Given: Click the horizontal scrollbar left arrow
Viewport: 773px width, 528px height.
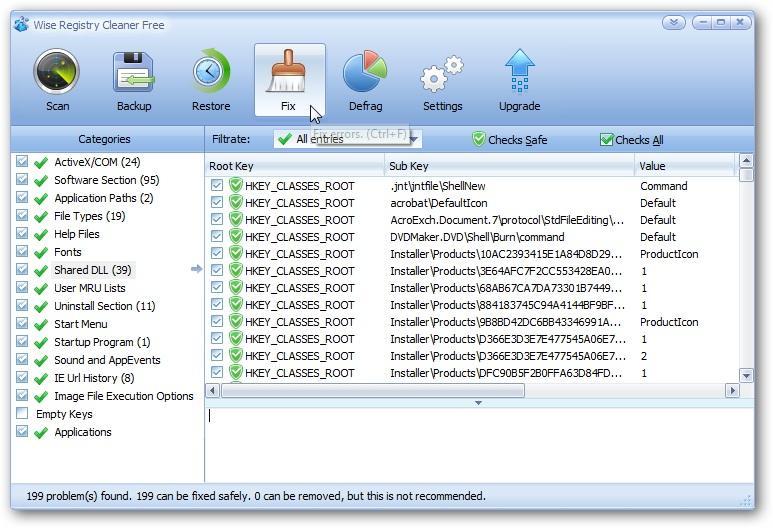Looking at the screenshot, I should pos(212,391).
